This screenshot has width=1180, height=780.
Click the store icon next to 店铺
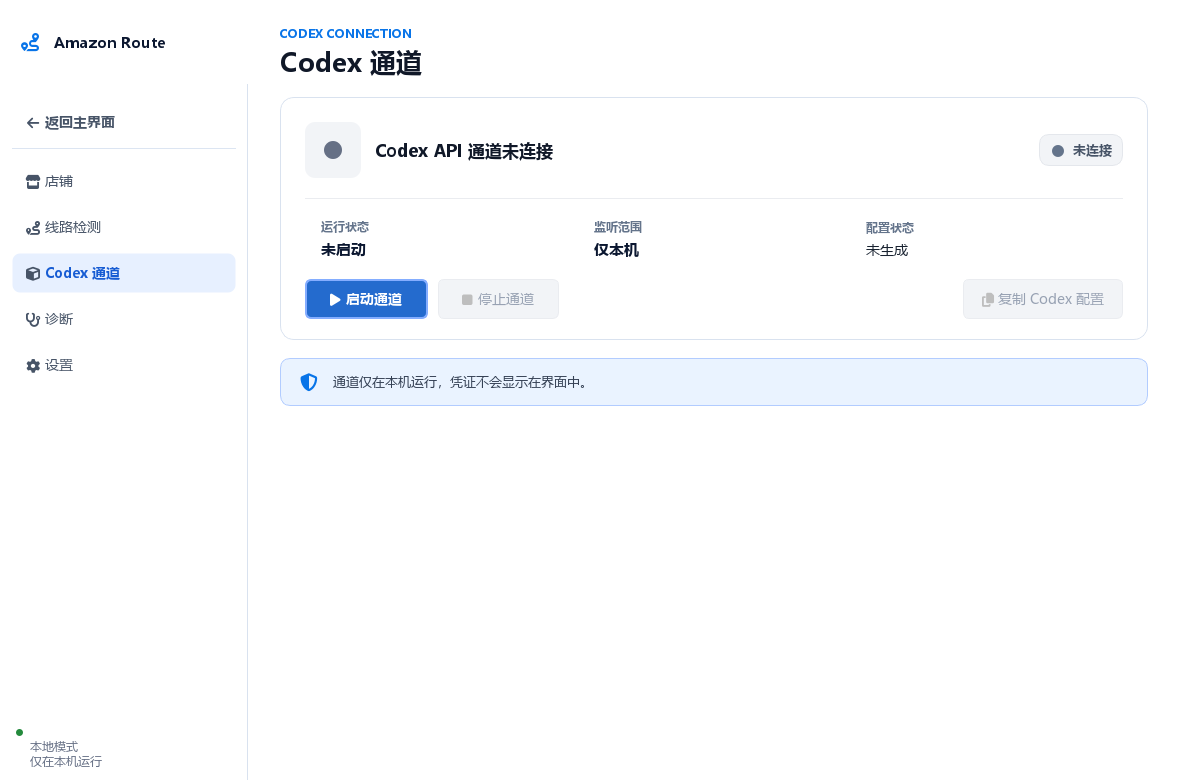point(32,181)
